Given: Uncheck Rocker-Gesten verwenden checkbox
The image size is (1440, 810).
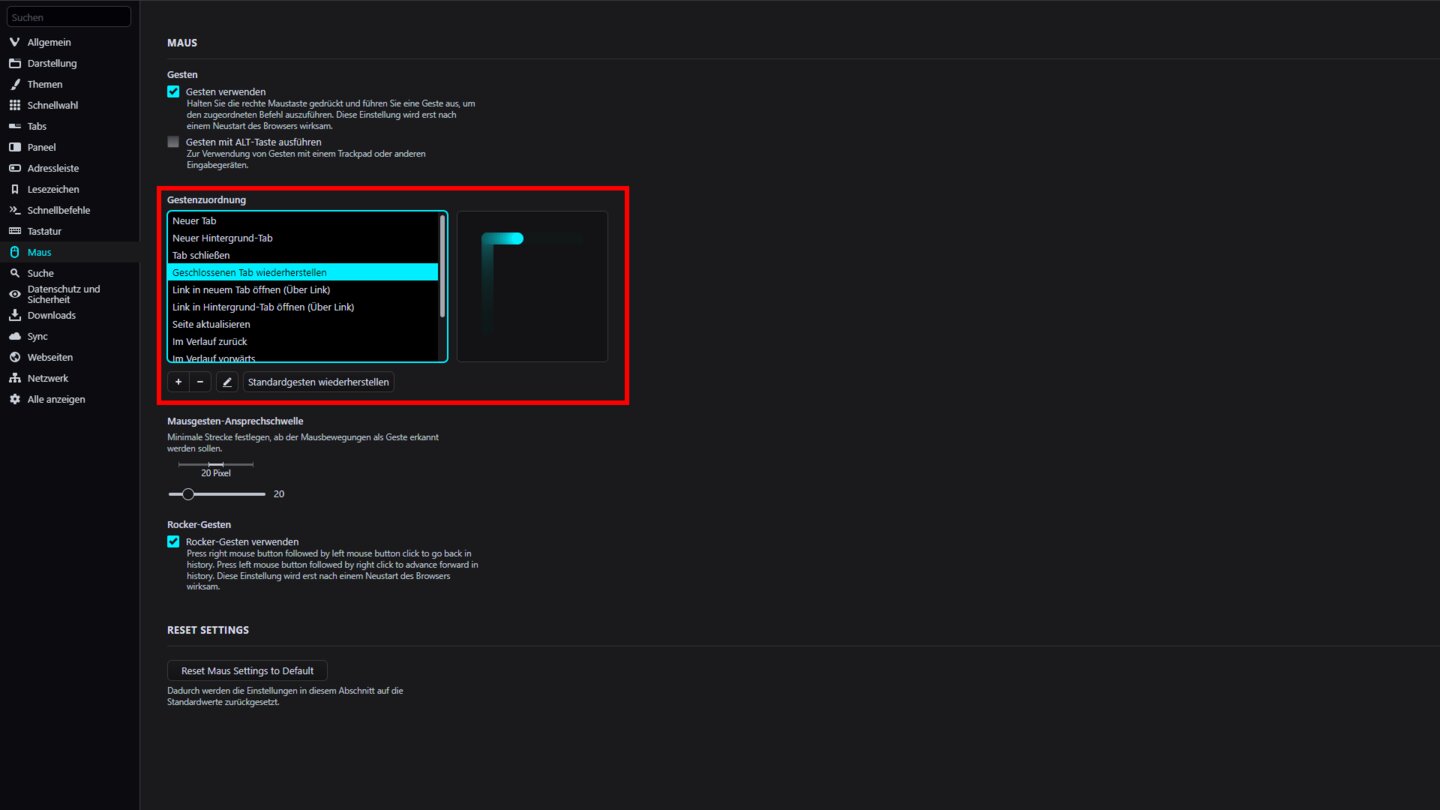Looking at the screenshot, I should coord(173,542).
